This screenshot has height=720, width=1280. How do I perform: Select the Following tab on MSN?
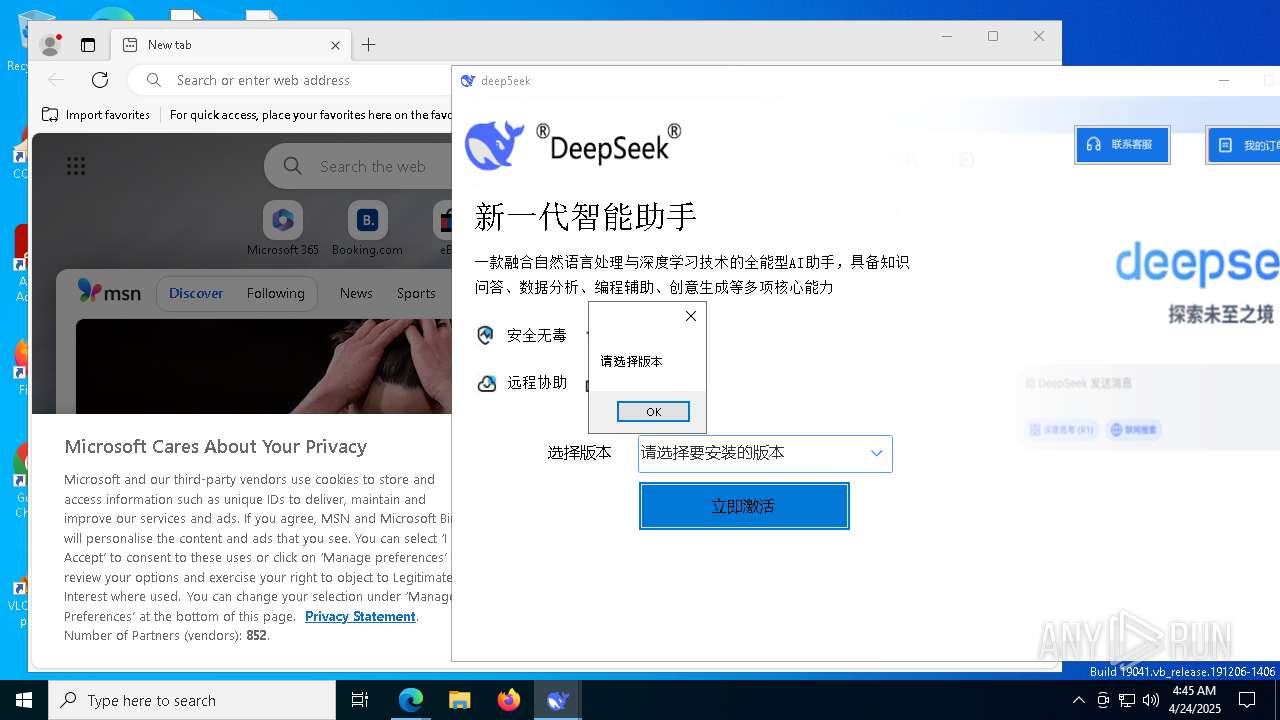click(276, 293)
